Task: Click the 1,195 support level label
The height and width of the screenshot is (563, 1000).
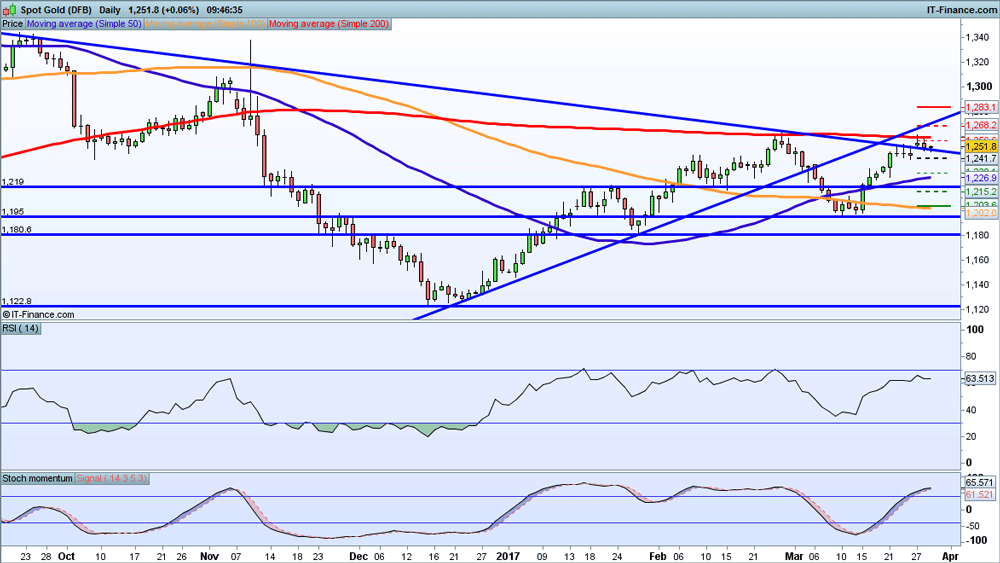Action: 13,212
